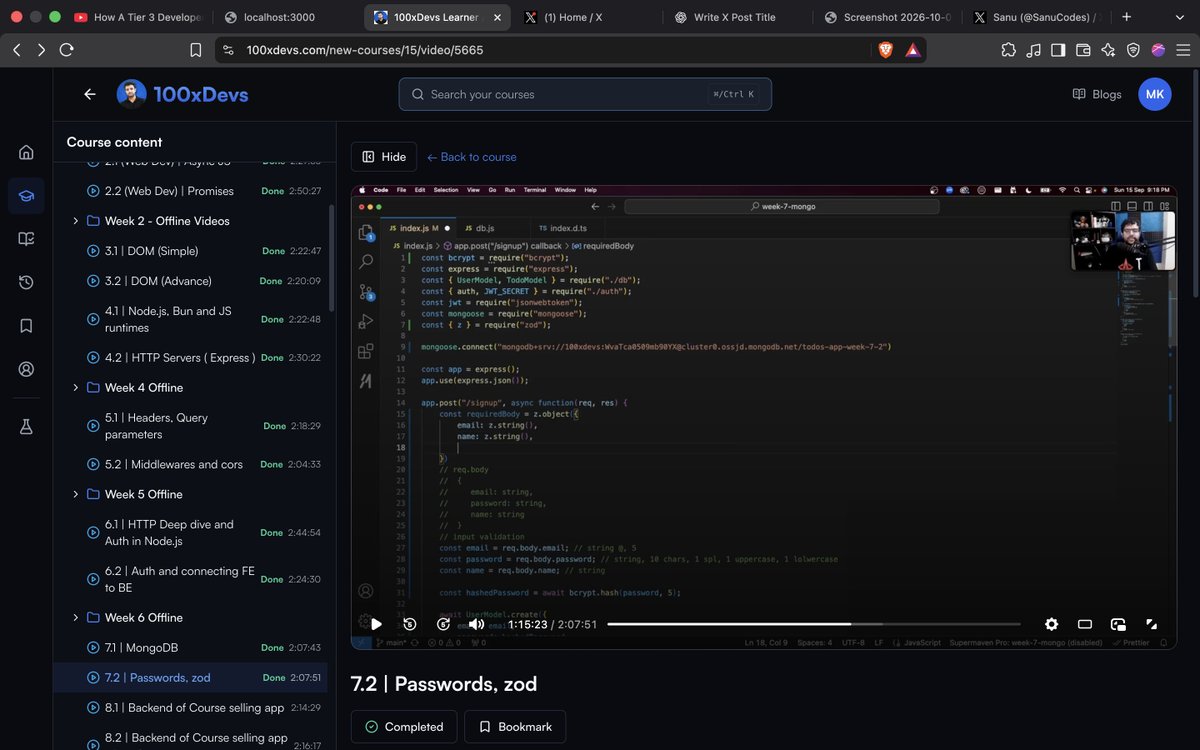This screenshot has width=1200, height=750.
Task: Switch to the YouTube Tier 3 Developer tab
Action: click(138, 17)
